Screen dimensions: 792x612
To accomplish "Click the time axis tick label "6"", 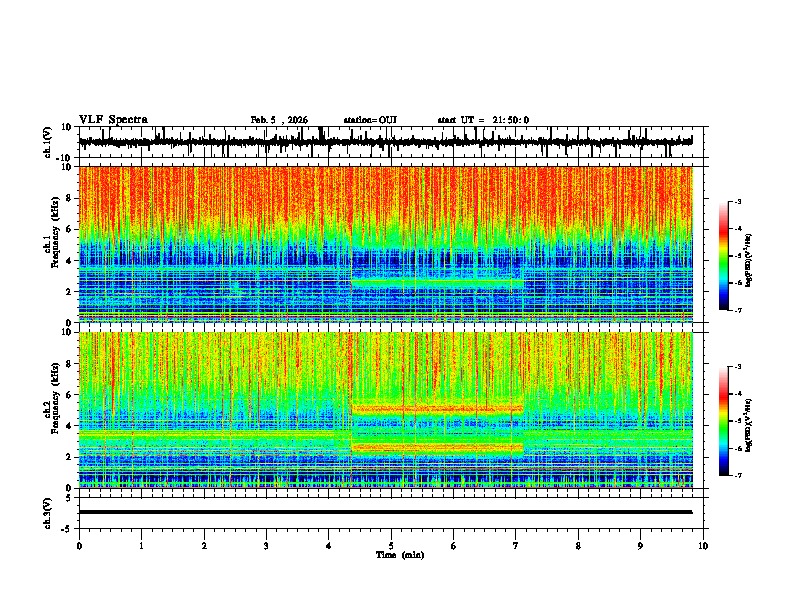I will [454, 546].
